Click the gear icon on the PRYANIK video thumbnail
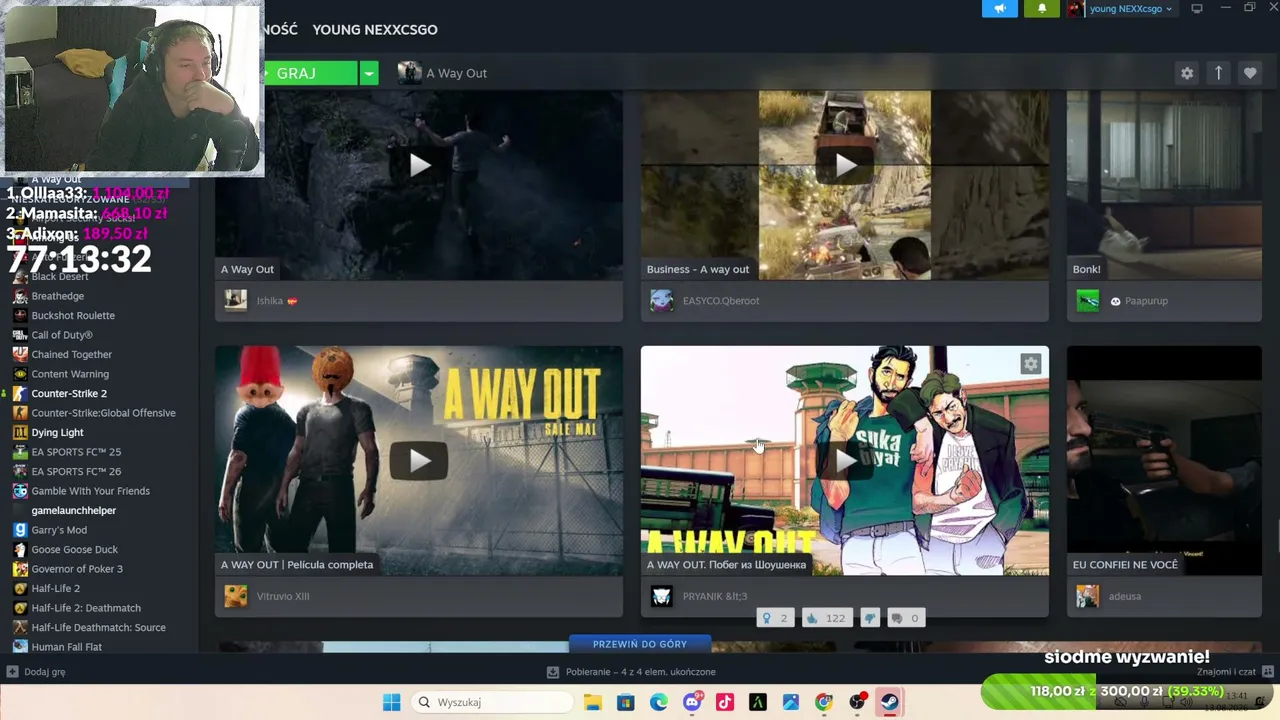Viewport: 1280px width, 720px height. [1031, 365]
